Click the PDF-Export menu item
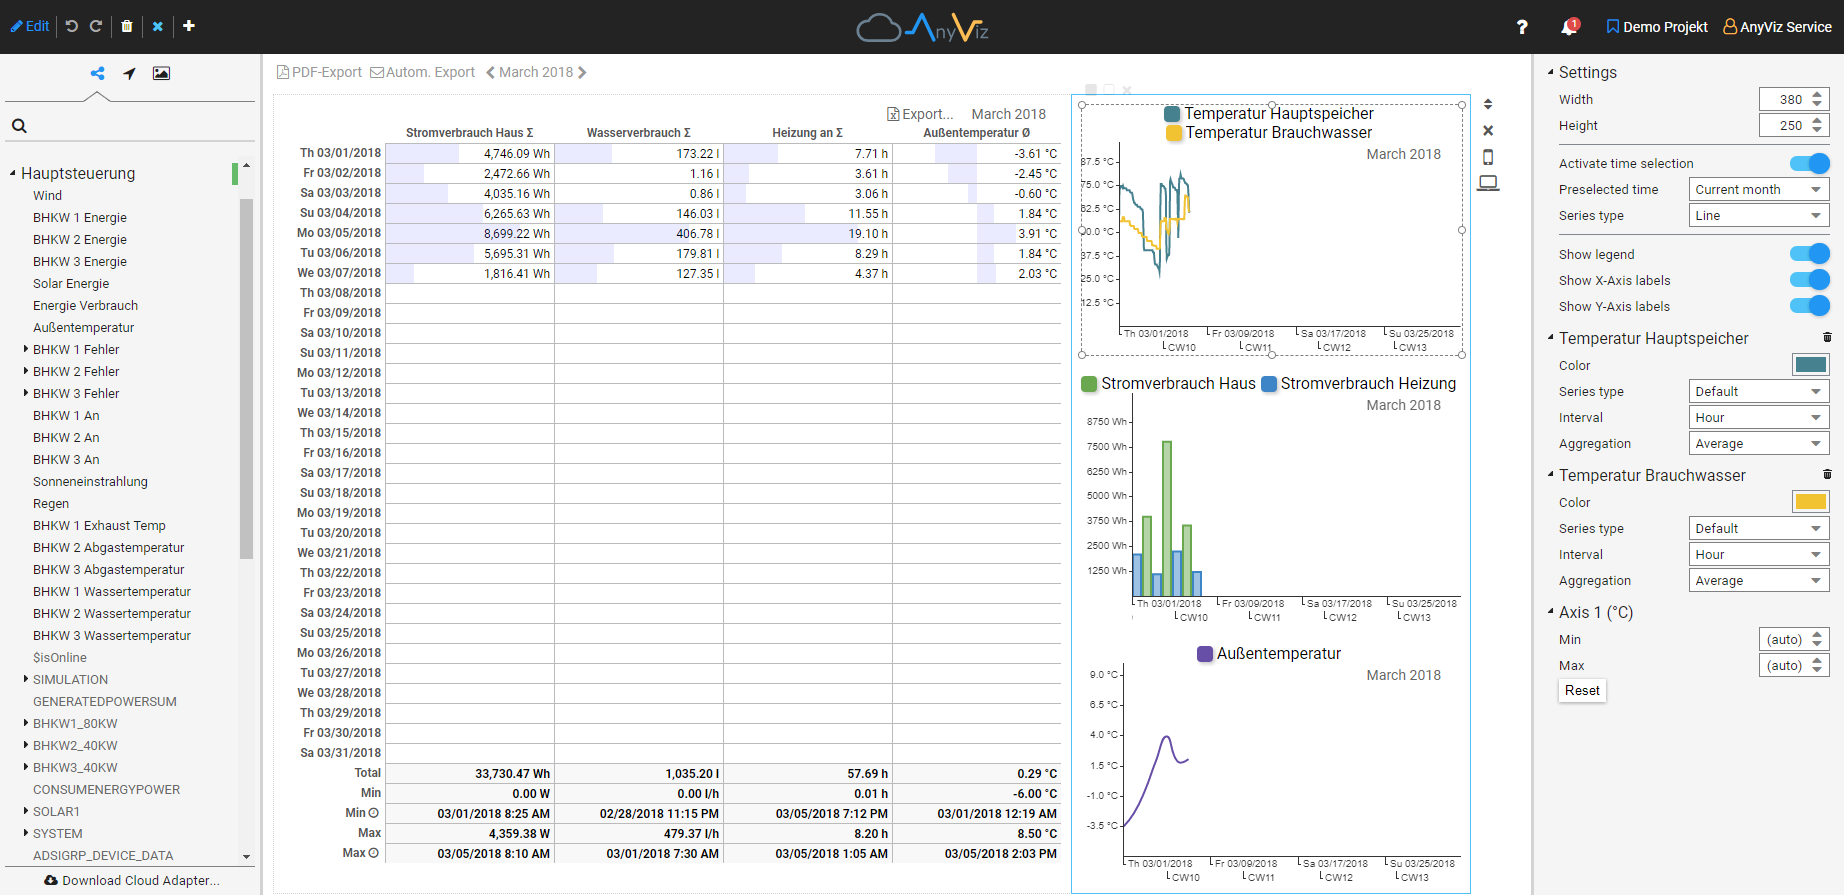Viewport: 1844px width, 895px height. tap(319, 72)
